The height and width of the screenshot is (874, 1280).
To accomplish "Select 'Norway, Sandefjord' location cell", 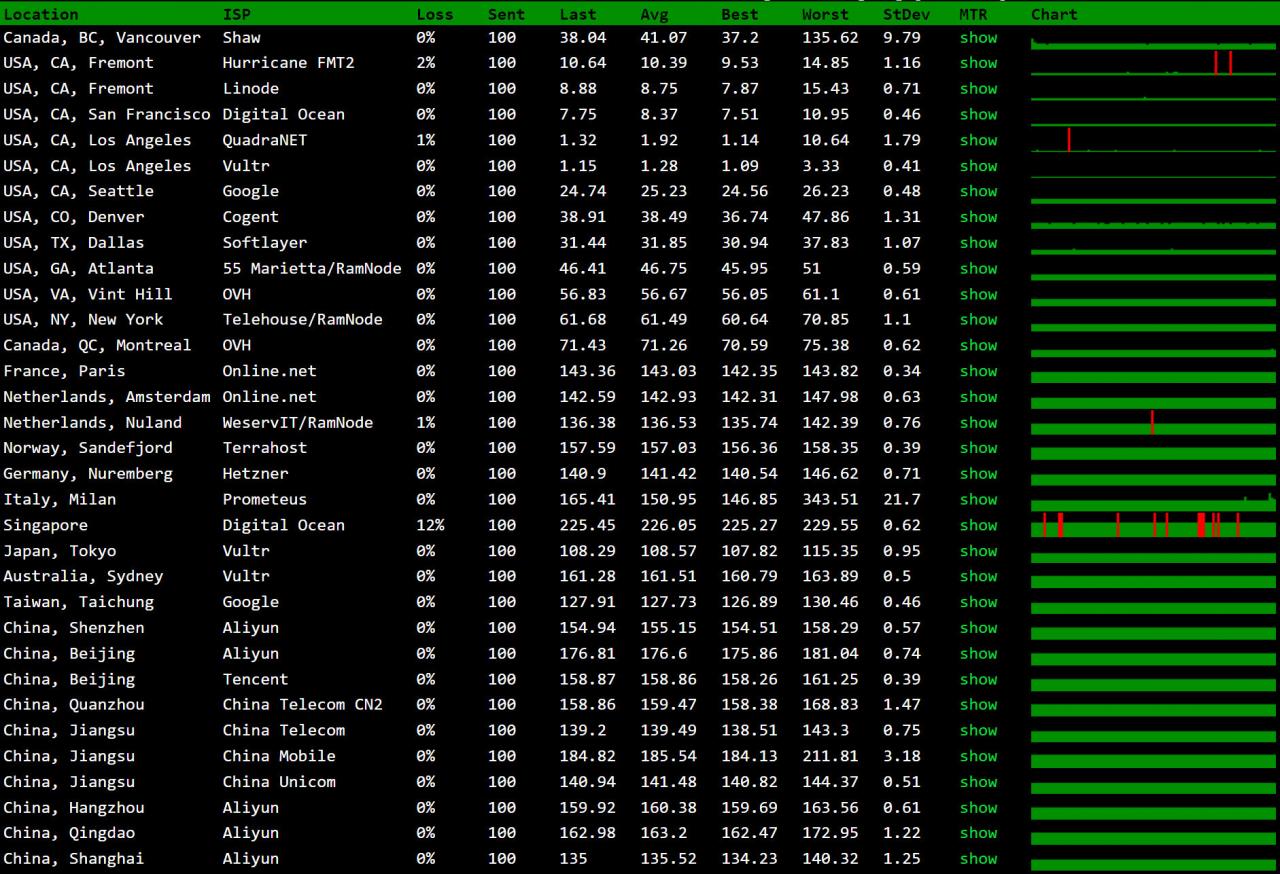I will [88, 448].
